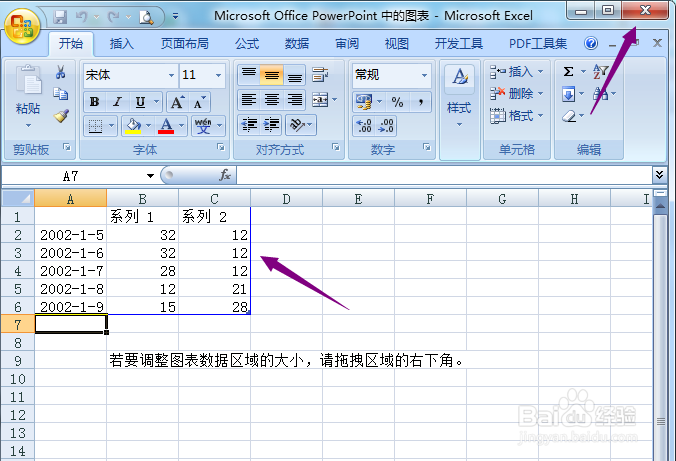Decrease indent in alignment group
The width and height of the screenshot is (676, 461).
pos(249,125)
